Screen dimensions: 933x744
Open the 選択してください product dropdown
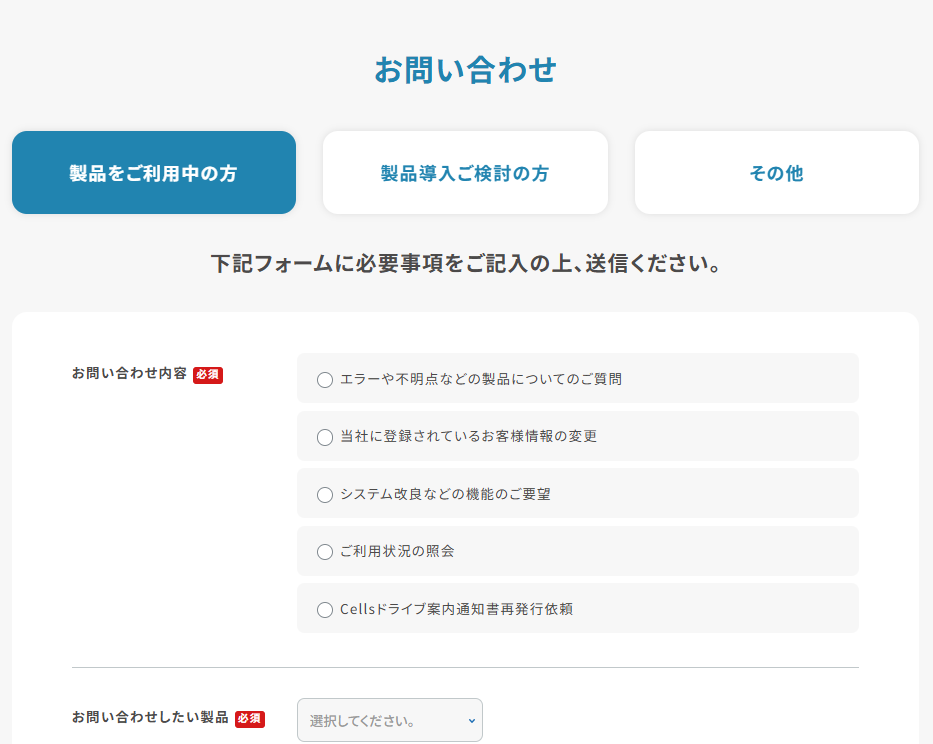tap(390, 720)
